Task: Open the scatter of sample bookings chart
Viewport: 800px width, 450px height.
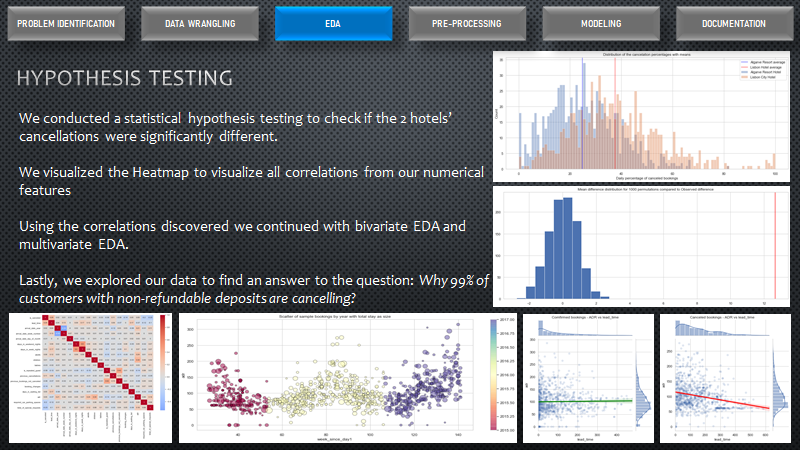Action: click(347, 378)
